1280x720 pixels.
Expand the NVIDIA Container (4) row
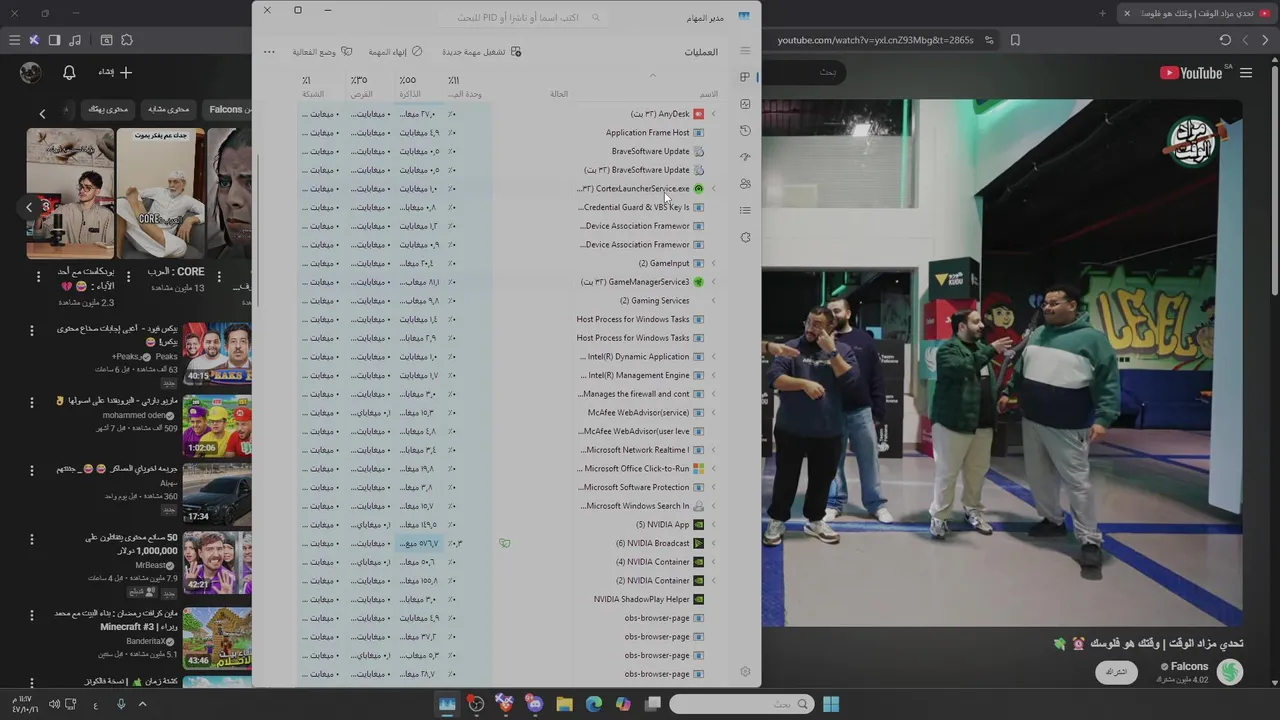click(713, 562)
